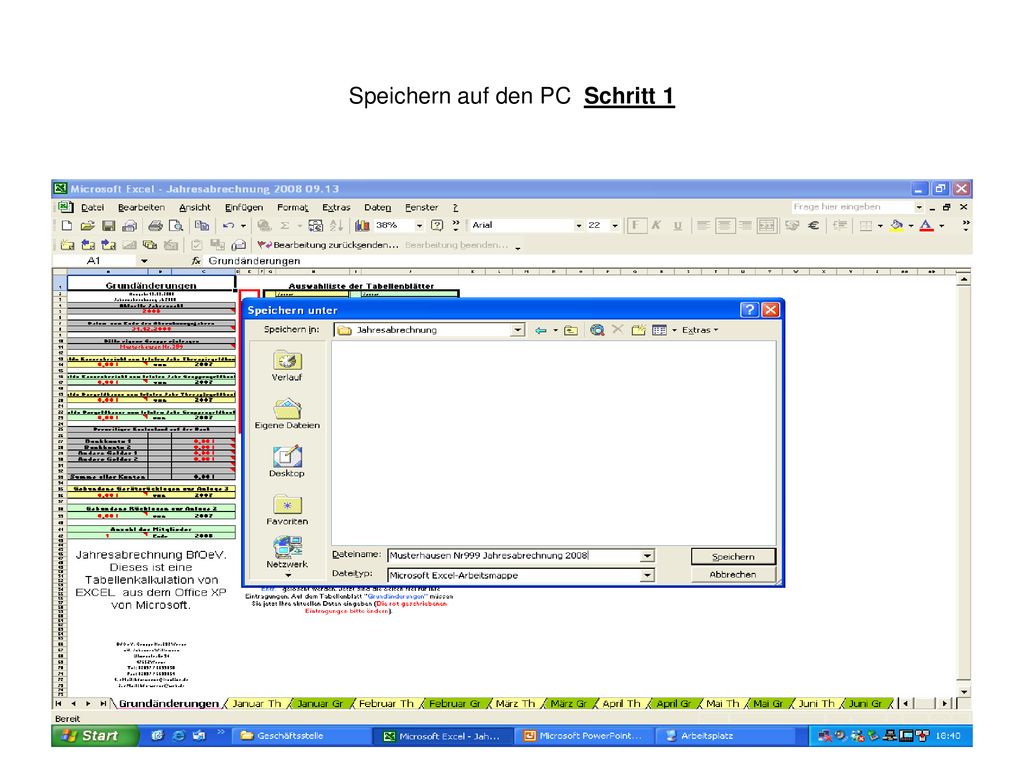Image resolution: width=1024 pixels, height=768 pixels.
Task: Click the Undo arrow icon
Action: tap(228, 225)
